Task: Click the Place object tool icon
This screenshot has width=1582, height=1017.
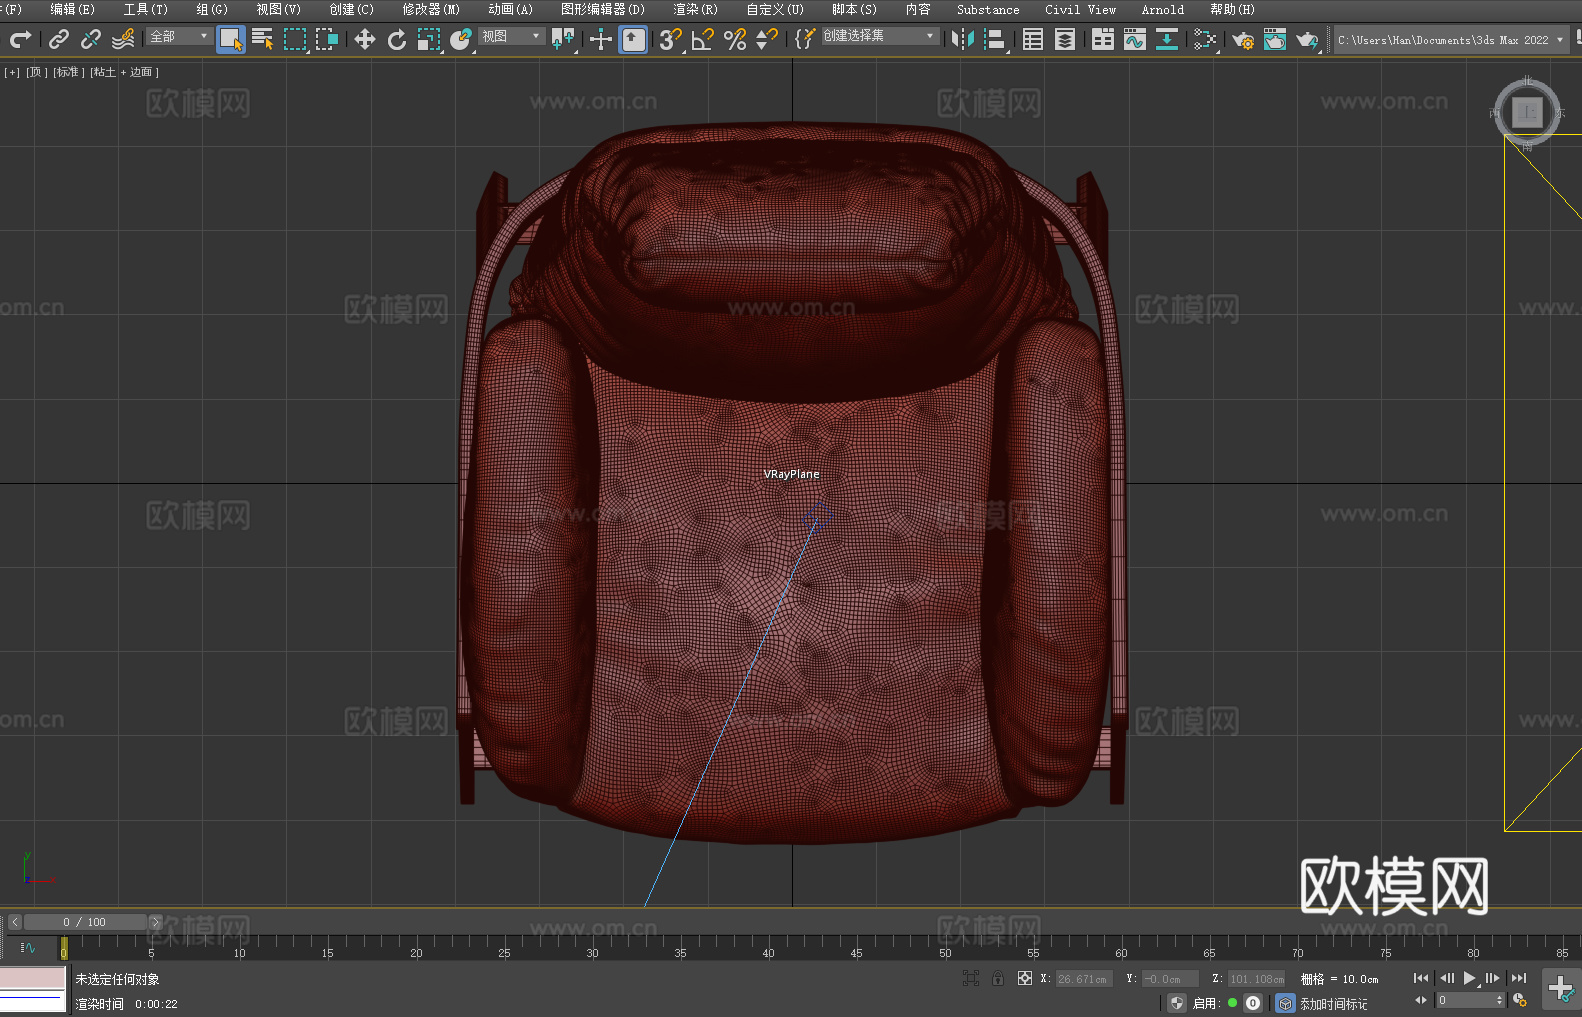Action: [461, 39]
